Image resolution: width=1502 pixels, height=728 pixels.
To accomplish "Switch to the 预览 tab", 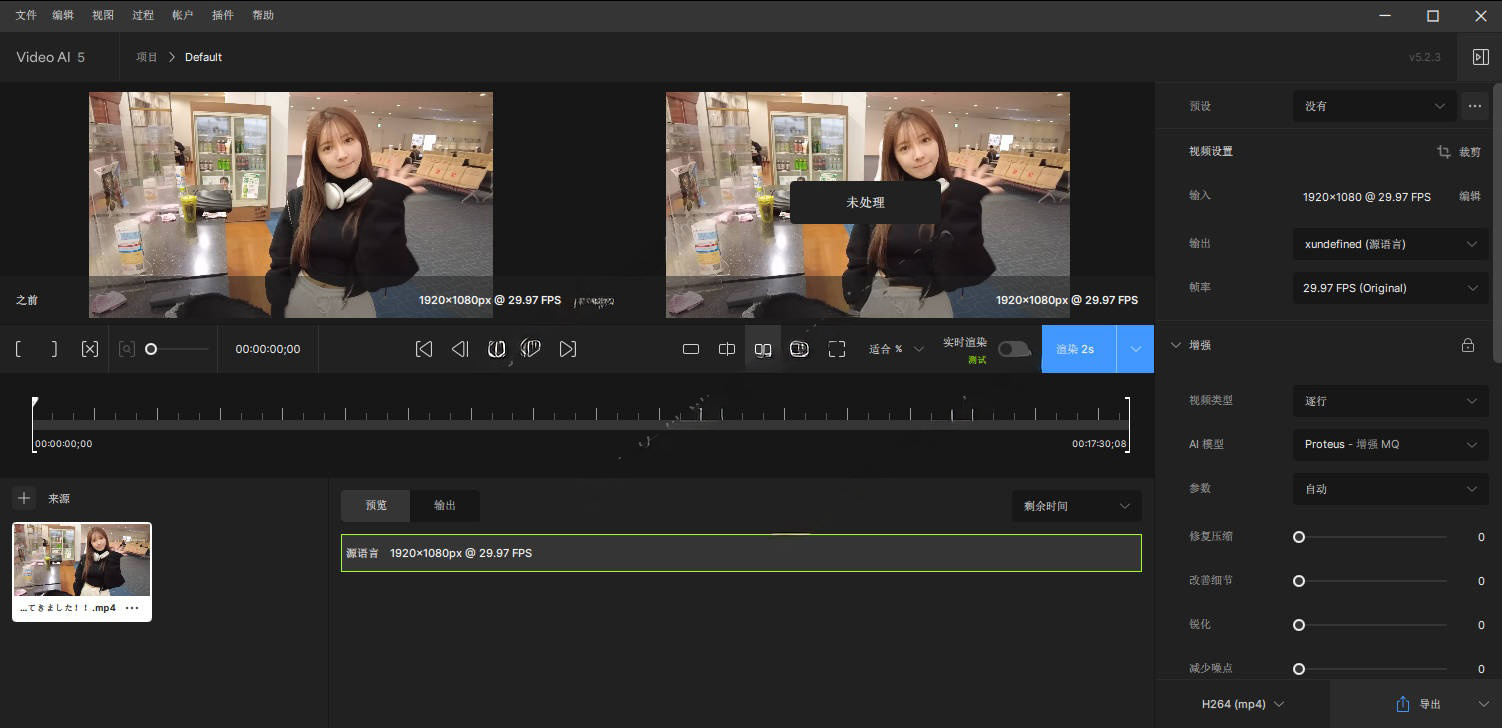I will [x=376, y=506].
